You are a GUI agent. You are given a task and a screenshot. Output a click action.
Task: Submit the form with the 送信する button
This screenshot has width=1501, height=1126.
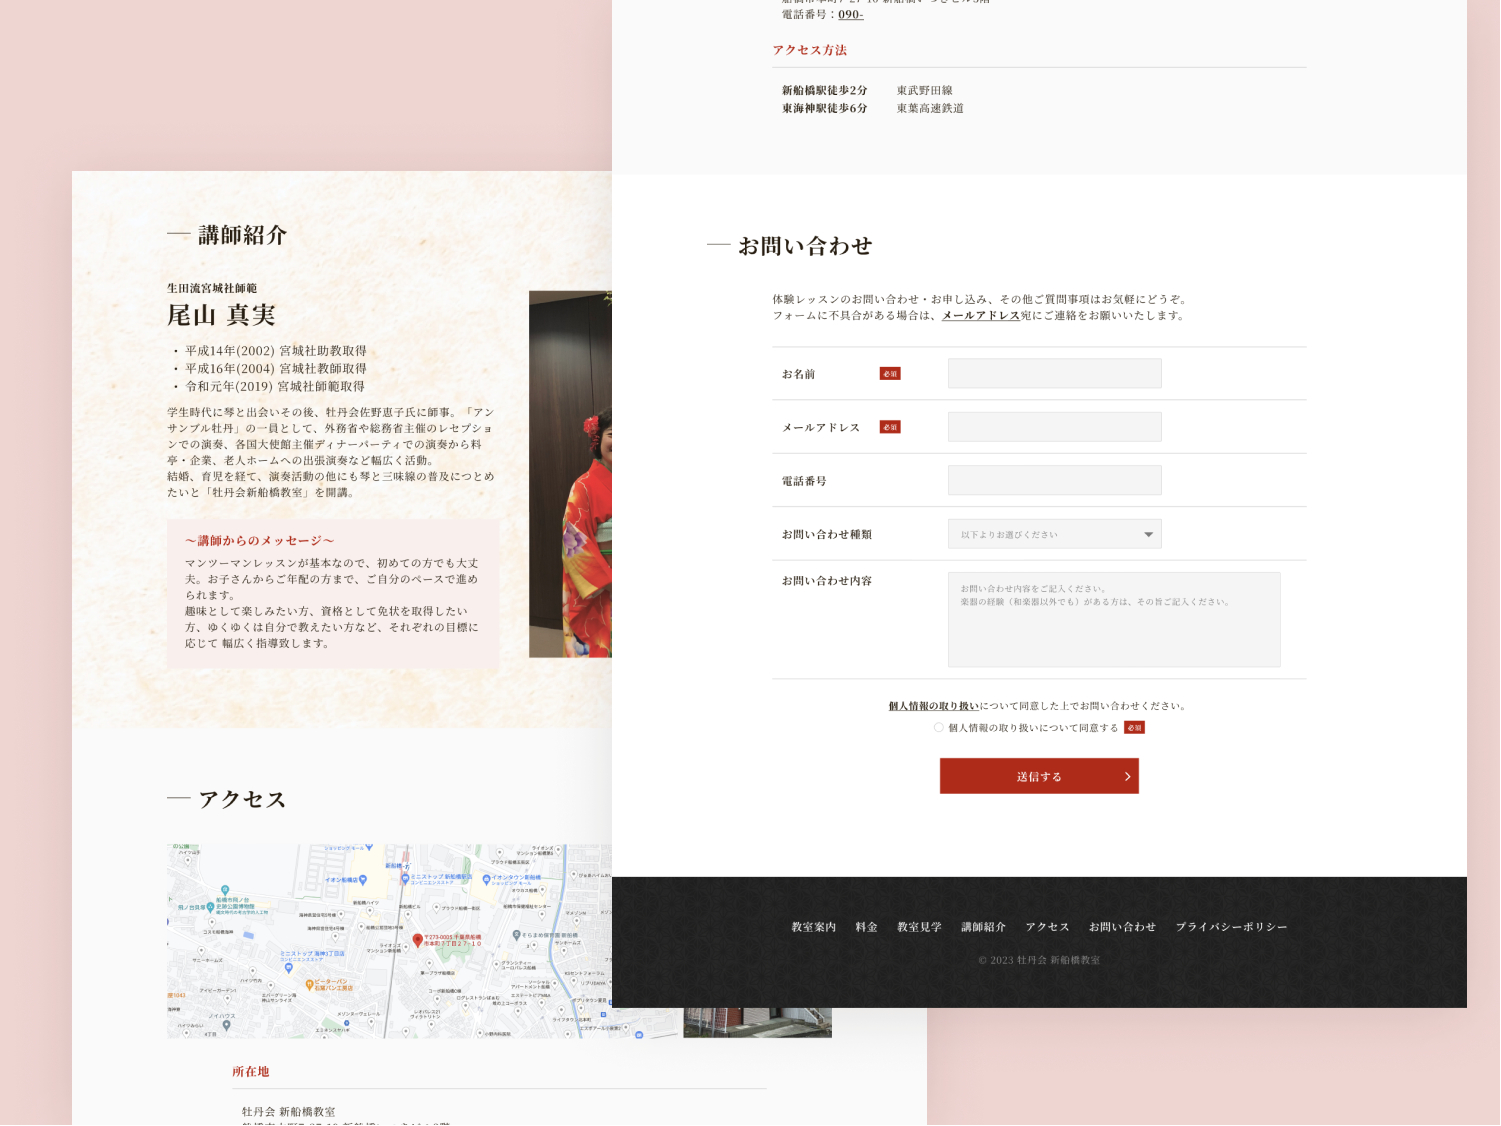click(1039, 776)
